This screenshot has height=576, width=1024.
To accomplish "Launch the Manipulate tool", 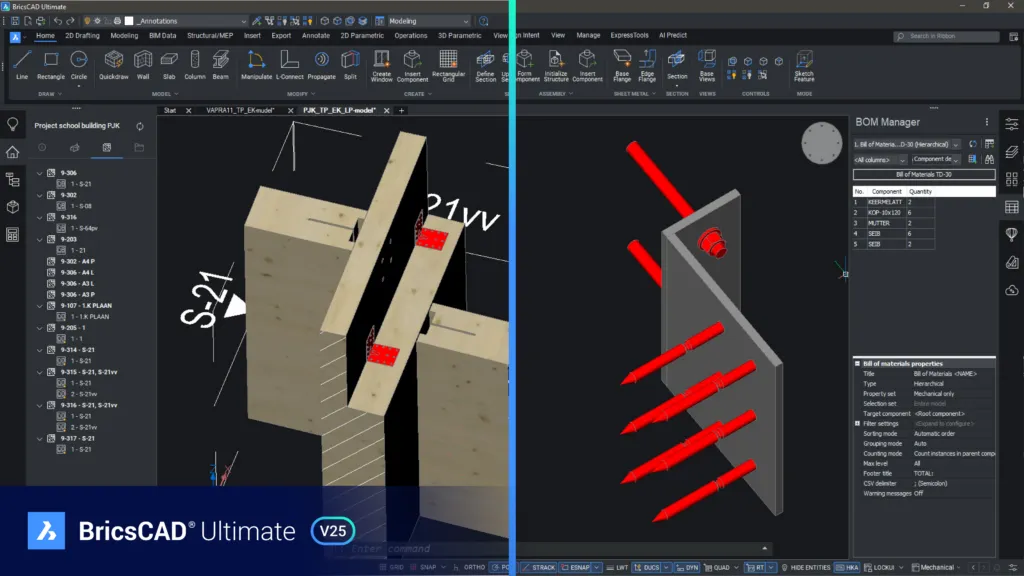I will click(x=256, y=65).
